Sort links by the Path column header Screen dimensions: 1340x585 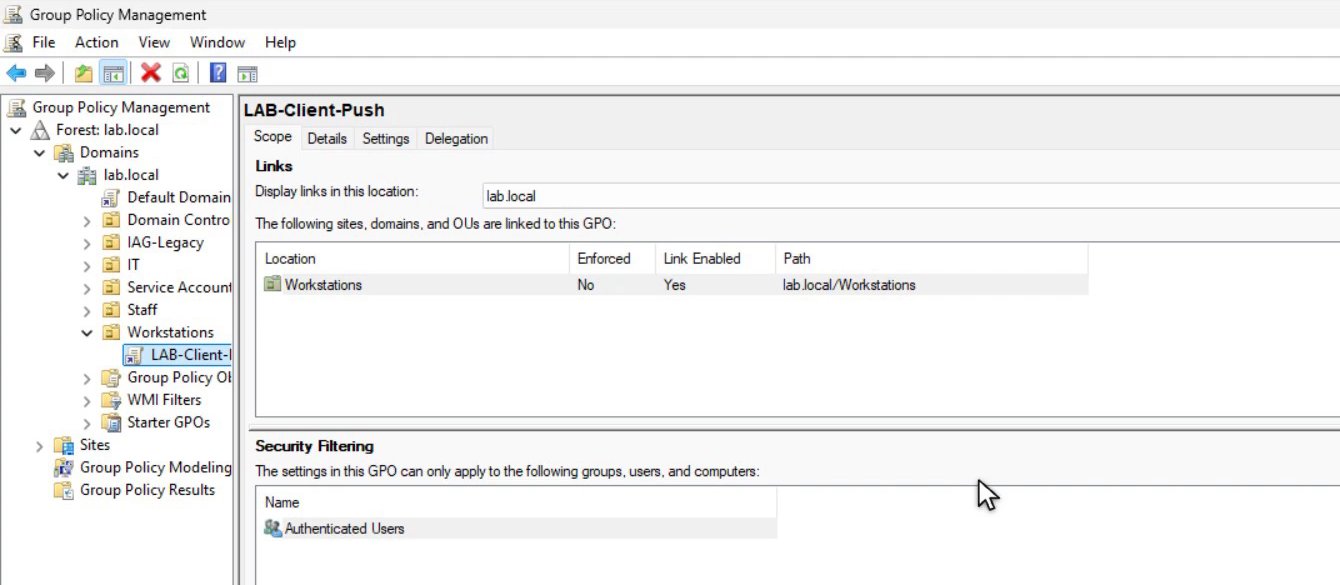(931, 259)
